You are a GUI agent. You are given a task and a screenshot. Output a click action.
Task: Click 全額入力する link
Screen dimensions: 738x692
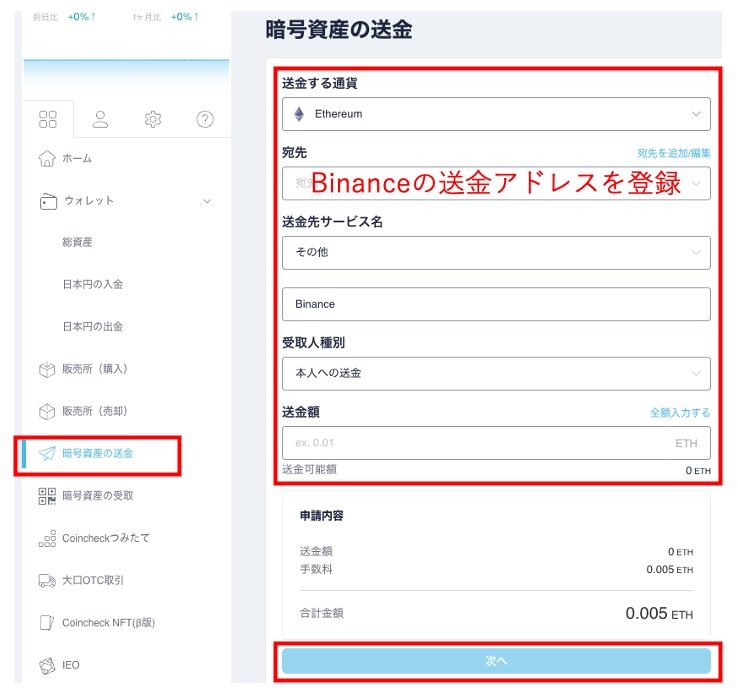pyautogui.click(x=680, y=413)
